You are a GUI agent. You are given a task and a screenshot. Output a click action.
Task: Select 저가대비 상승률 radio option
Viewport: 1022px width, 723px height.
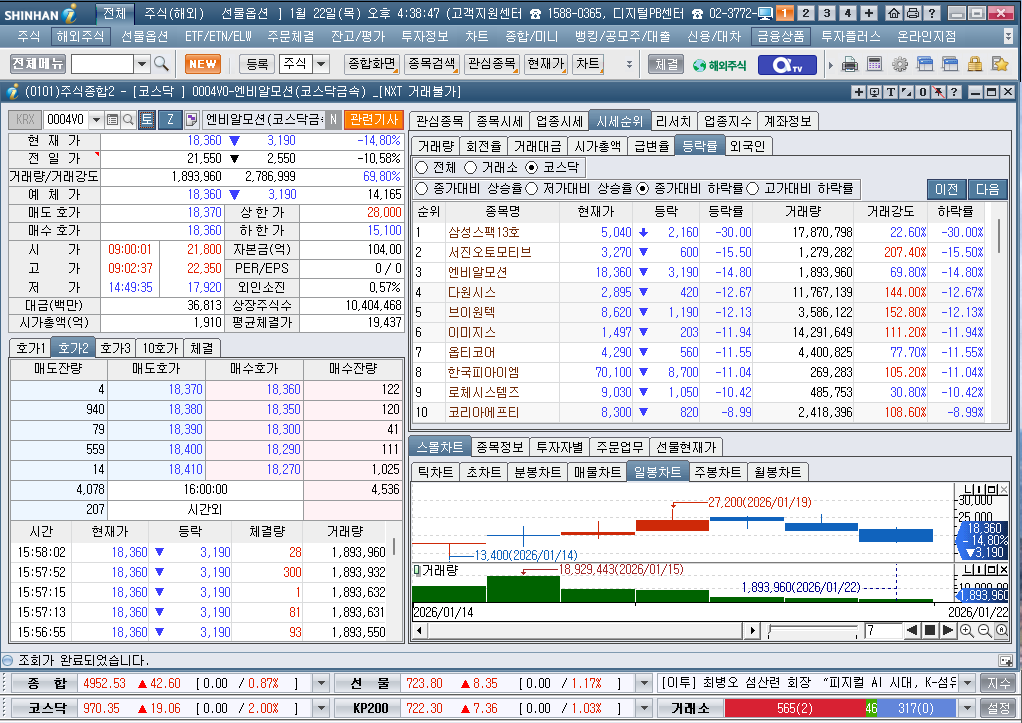point(531,188)
